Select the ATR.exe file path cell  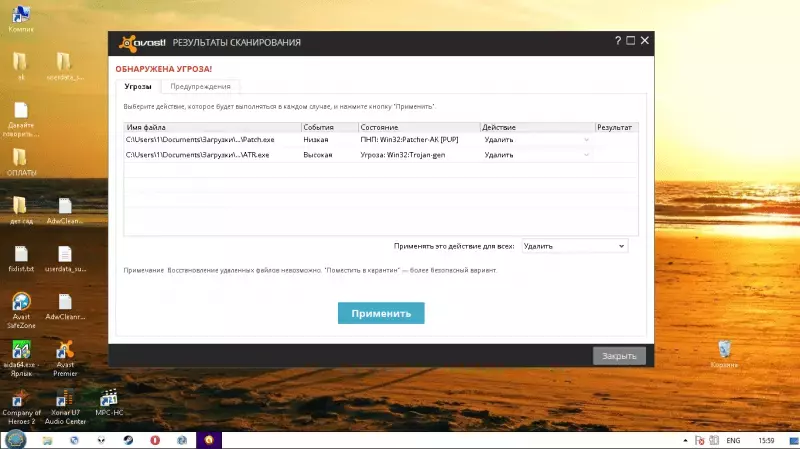pos(197,155)
